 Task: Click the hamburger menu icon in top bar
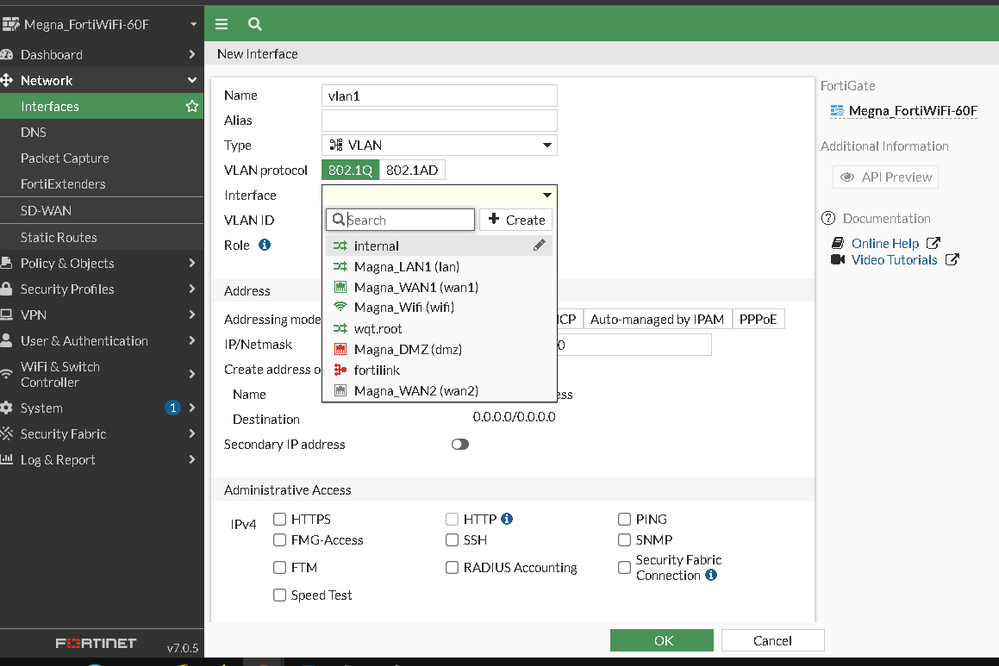(222, 24)
